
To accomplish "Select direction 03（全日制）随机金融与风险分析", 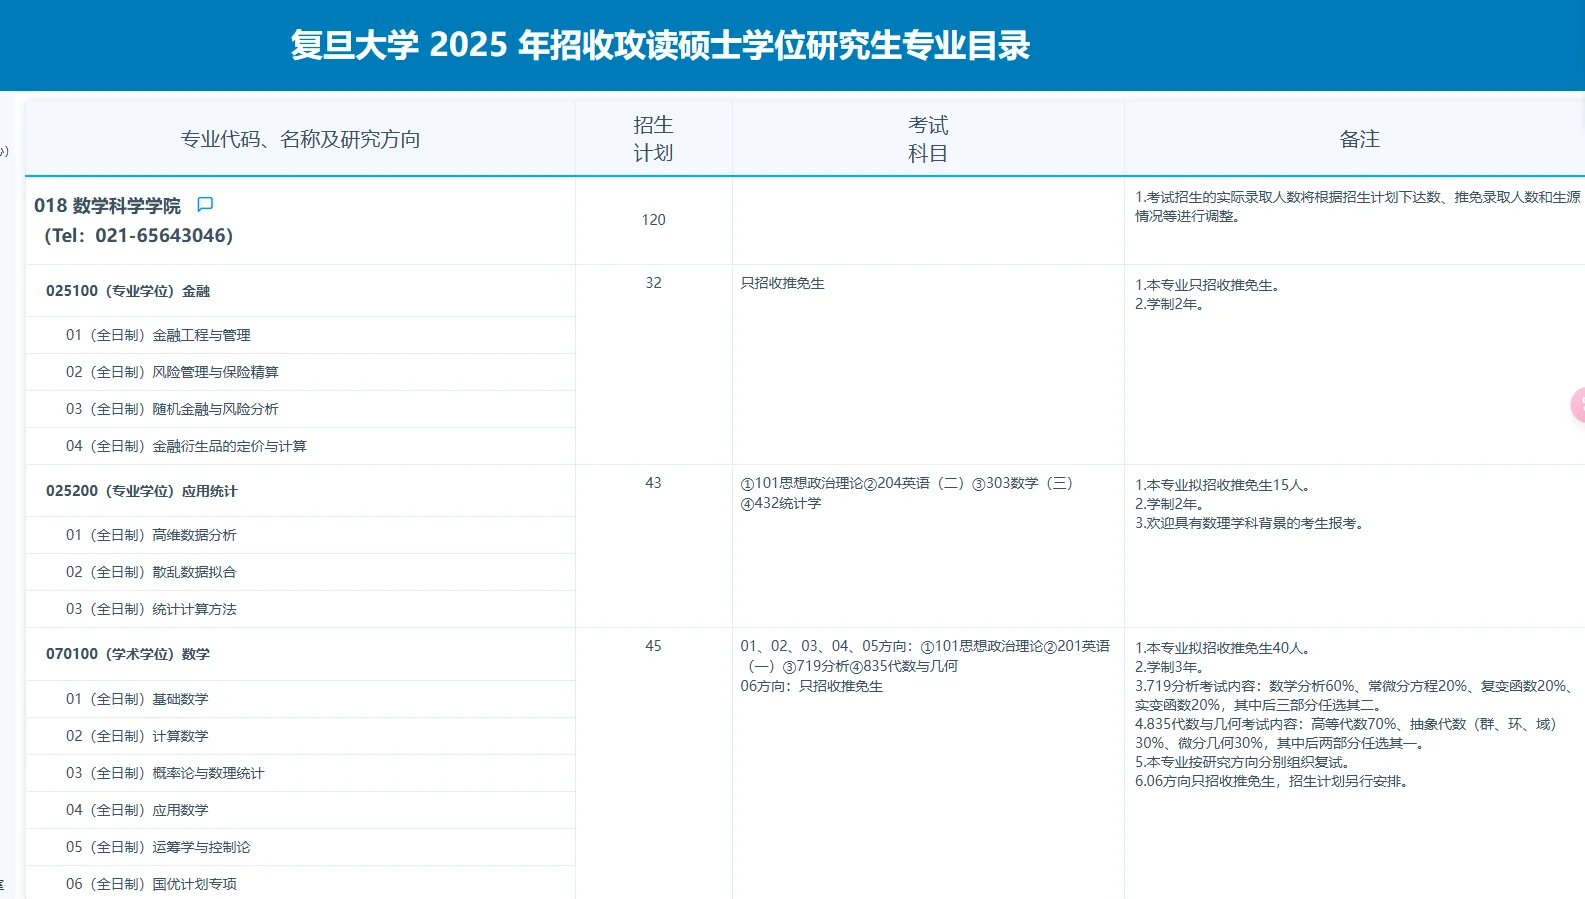I will click(x=300, y=409).
